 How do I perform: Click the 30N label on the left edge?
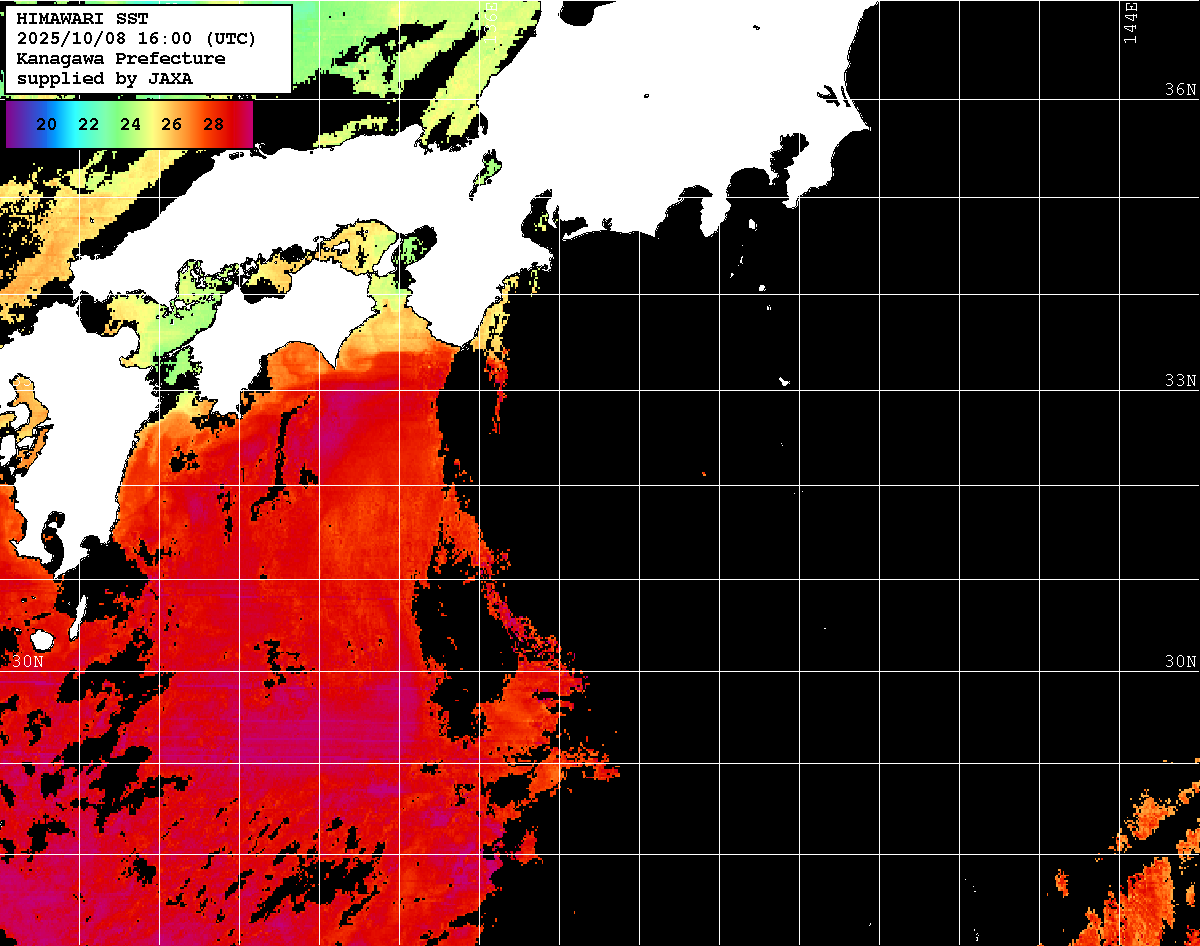(28, 662)
